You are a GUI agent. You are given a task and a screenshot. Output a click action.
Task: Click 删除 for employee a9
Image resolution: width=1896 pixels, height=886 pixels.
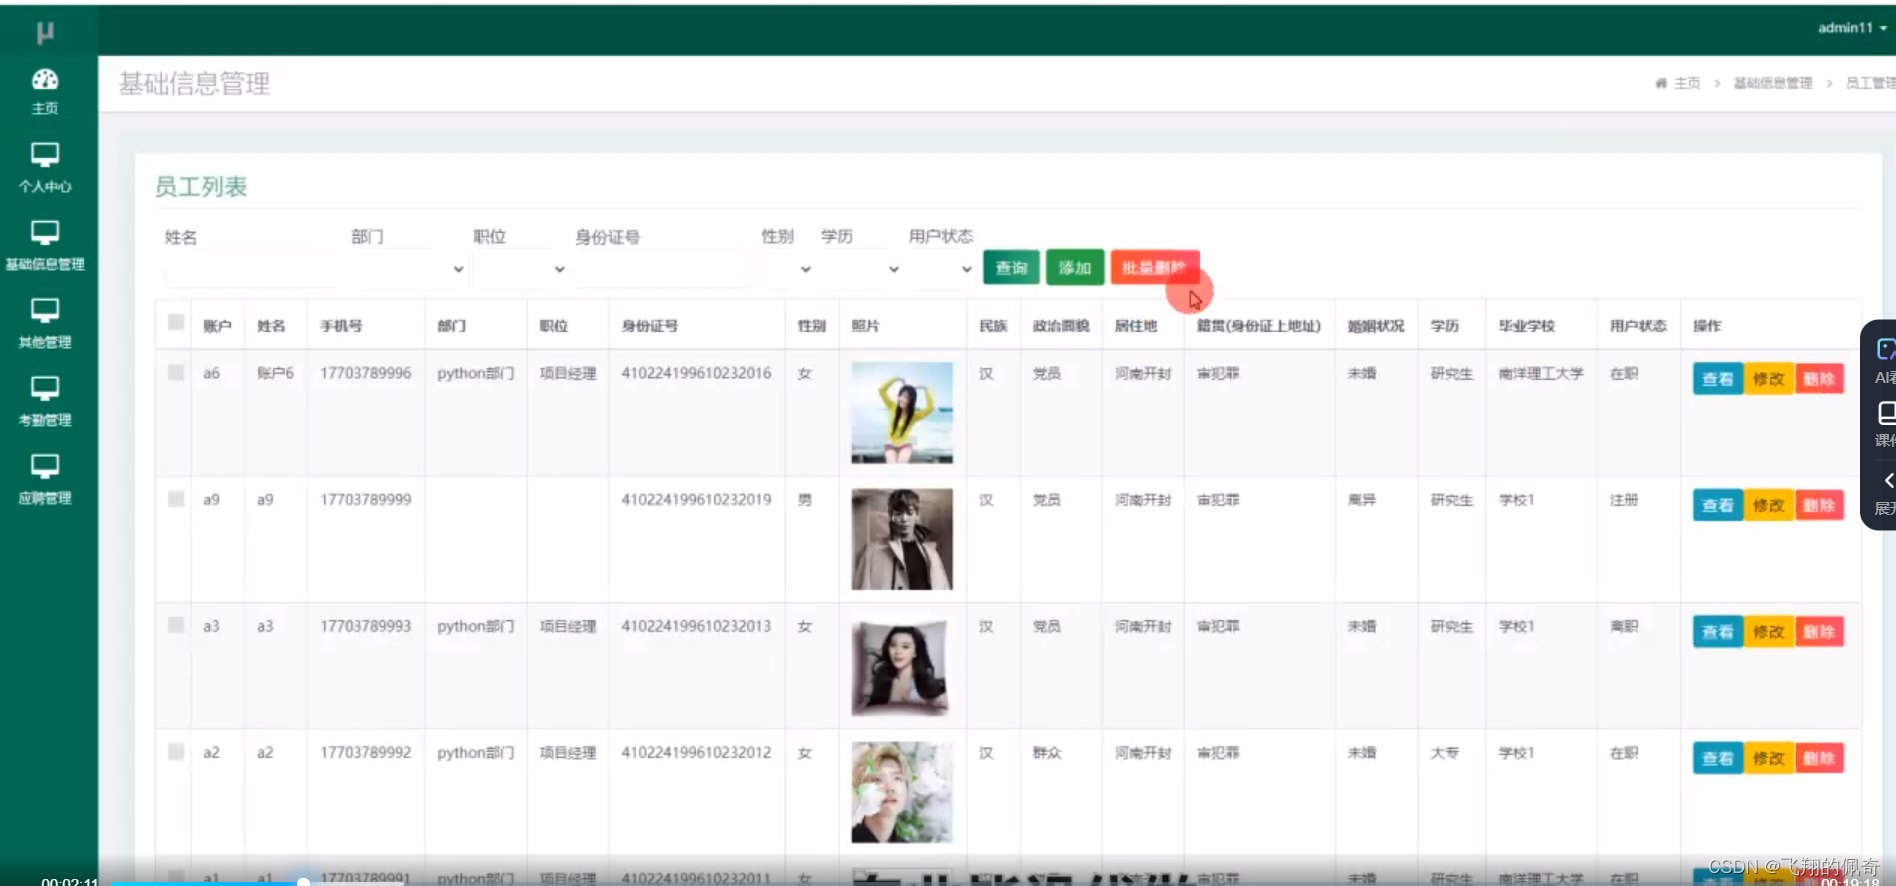pyautogui.click(x=1819, y=505)
